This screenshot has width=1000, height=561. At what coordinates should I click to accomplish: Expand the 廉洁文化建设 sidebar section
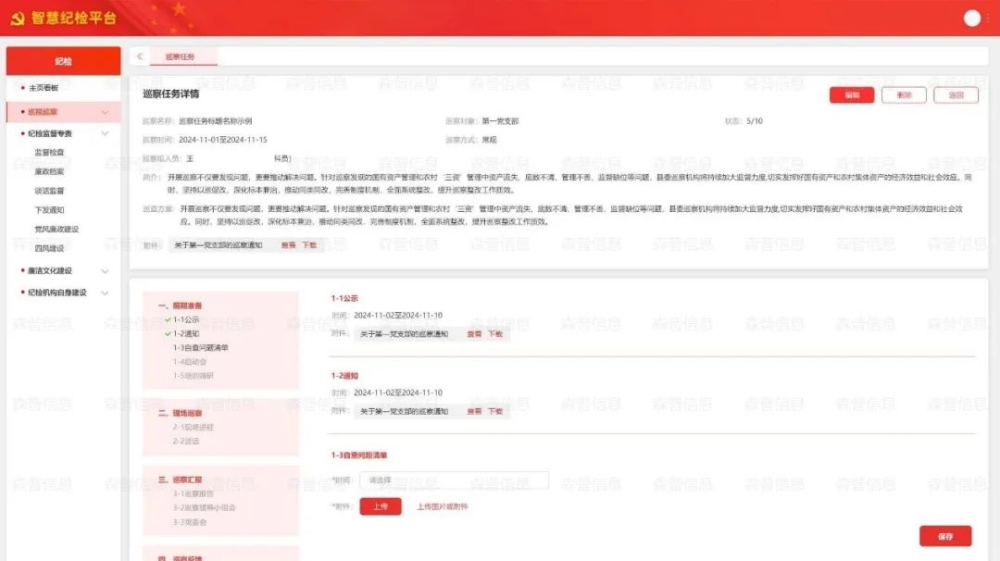coord(106,270)
